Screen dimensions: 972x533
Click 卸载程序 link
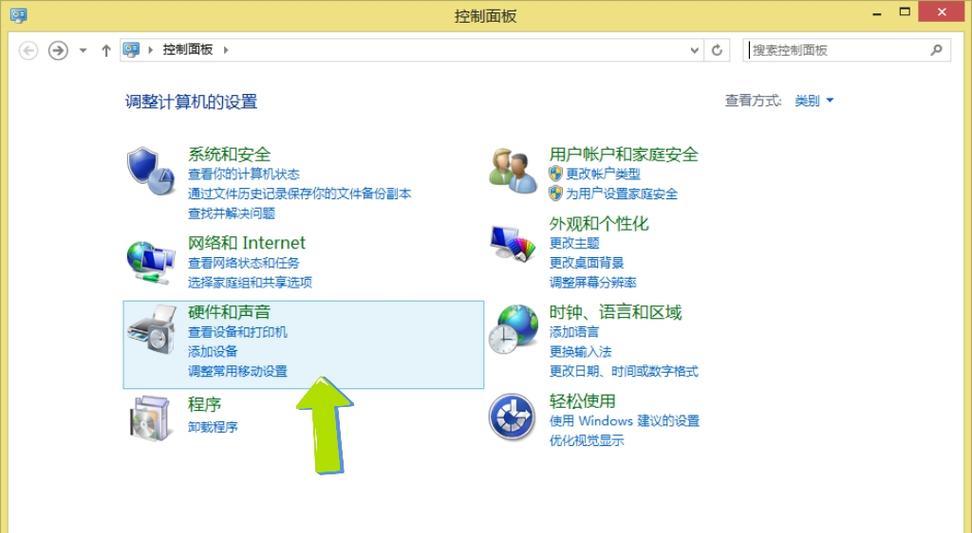click(x=213, y=427)
